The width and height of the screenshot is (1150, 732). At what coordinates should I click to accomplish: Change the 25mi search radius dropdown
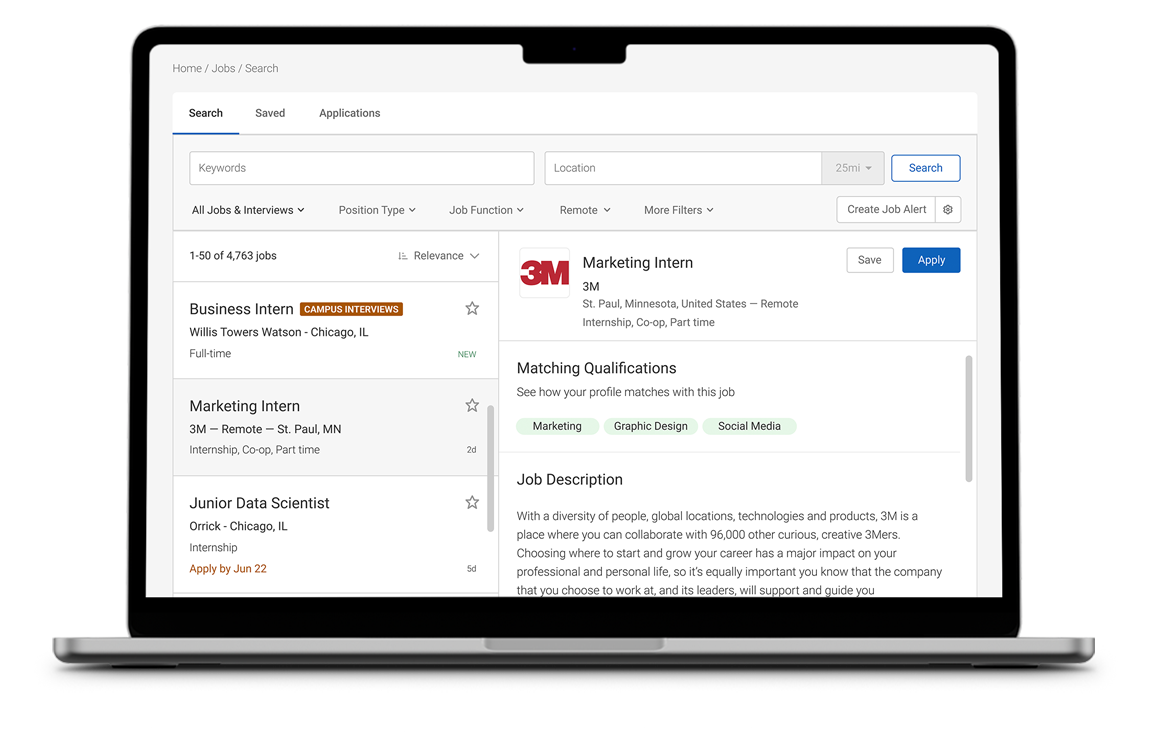point(853,168)
